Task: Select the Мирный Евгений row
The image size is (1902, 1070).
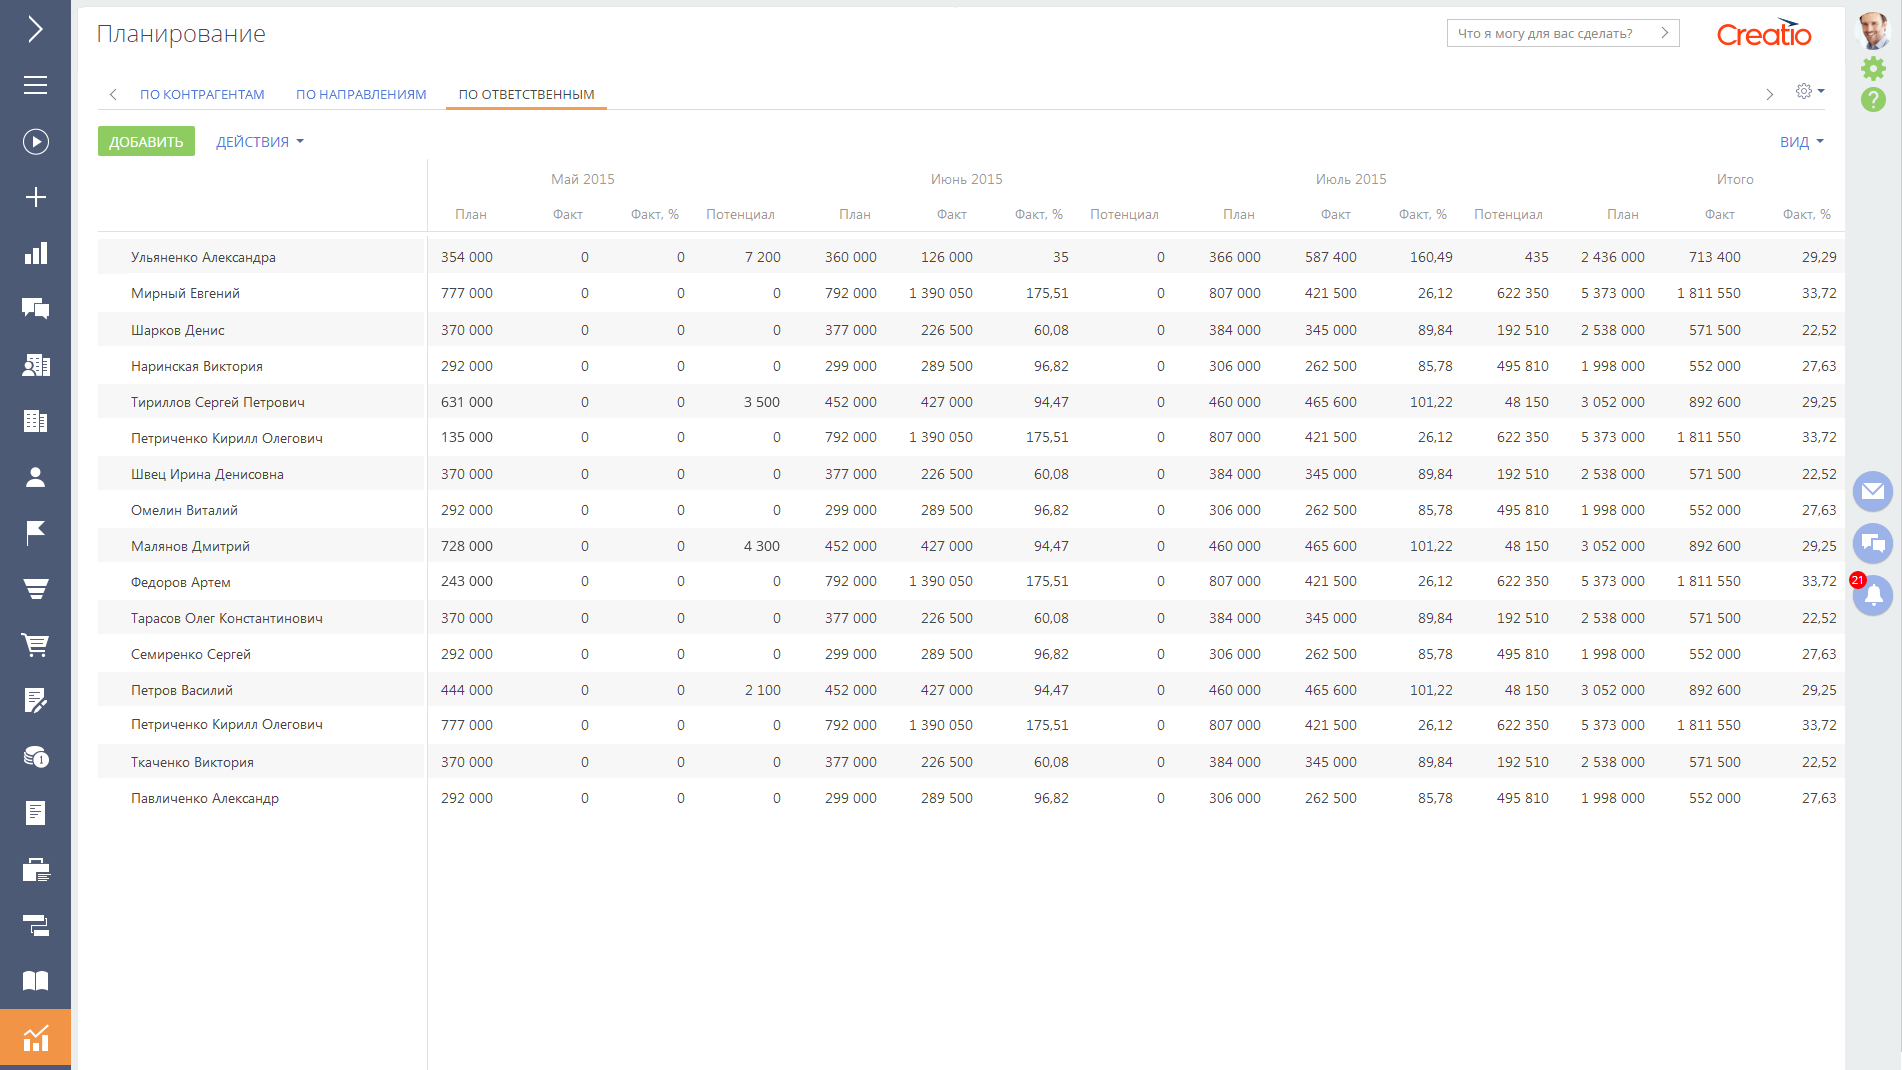Action: click(970, 293)
